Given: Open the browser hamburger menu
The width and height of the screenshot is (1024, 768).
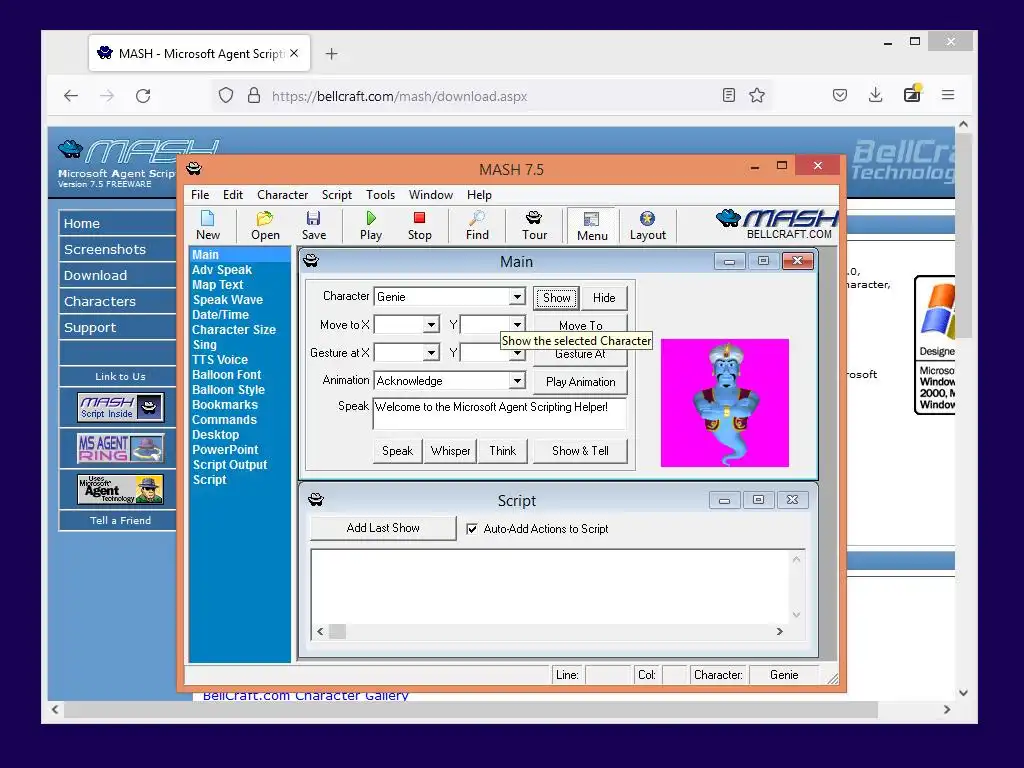Looking at the screenshot, I should click(x=948, y=95).
